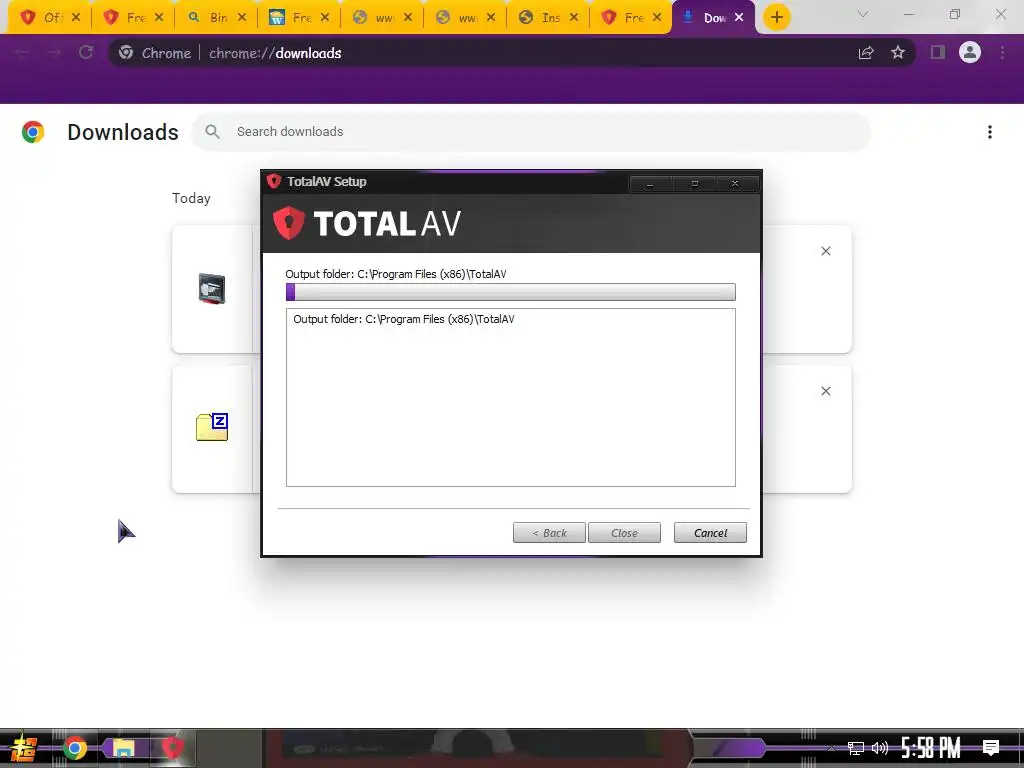Screen dimensions: 1024x768
Task: Open Chrome's three-dot main menu
Action: click(1002, 53)
